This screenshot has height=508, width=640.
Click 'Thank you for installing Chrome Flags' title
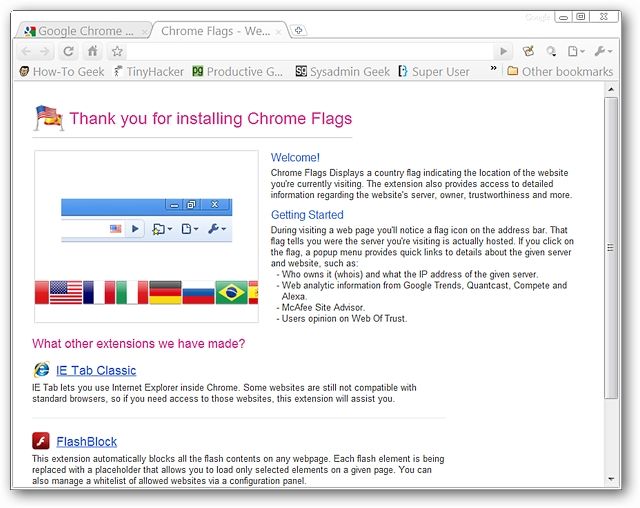tap(211, 119)
